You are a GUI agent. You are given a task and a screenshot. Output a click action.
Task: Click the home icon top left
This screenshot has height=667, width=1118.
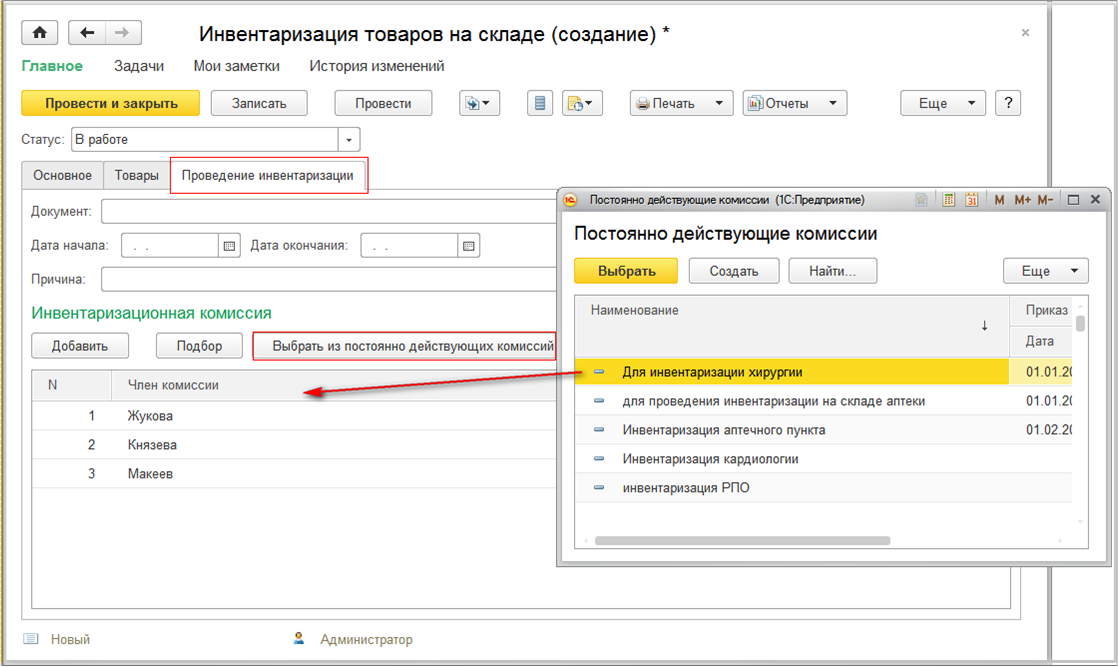39,32
